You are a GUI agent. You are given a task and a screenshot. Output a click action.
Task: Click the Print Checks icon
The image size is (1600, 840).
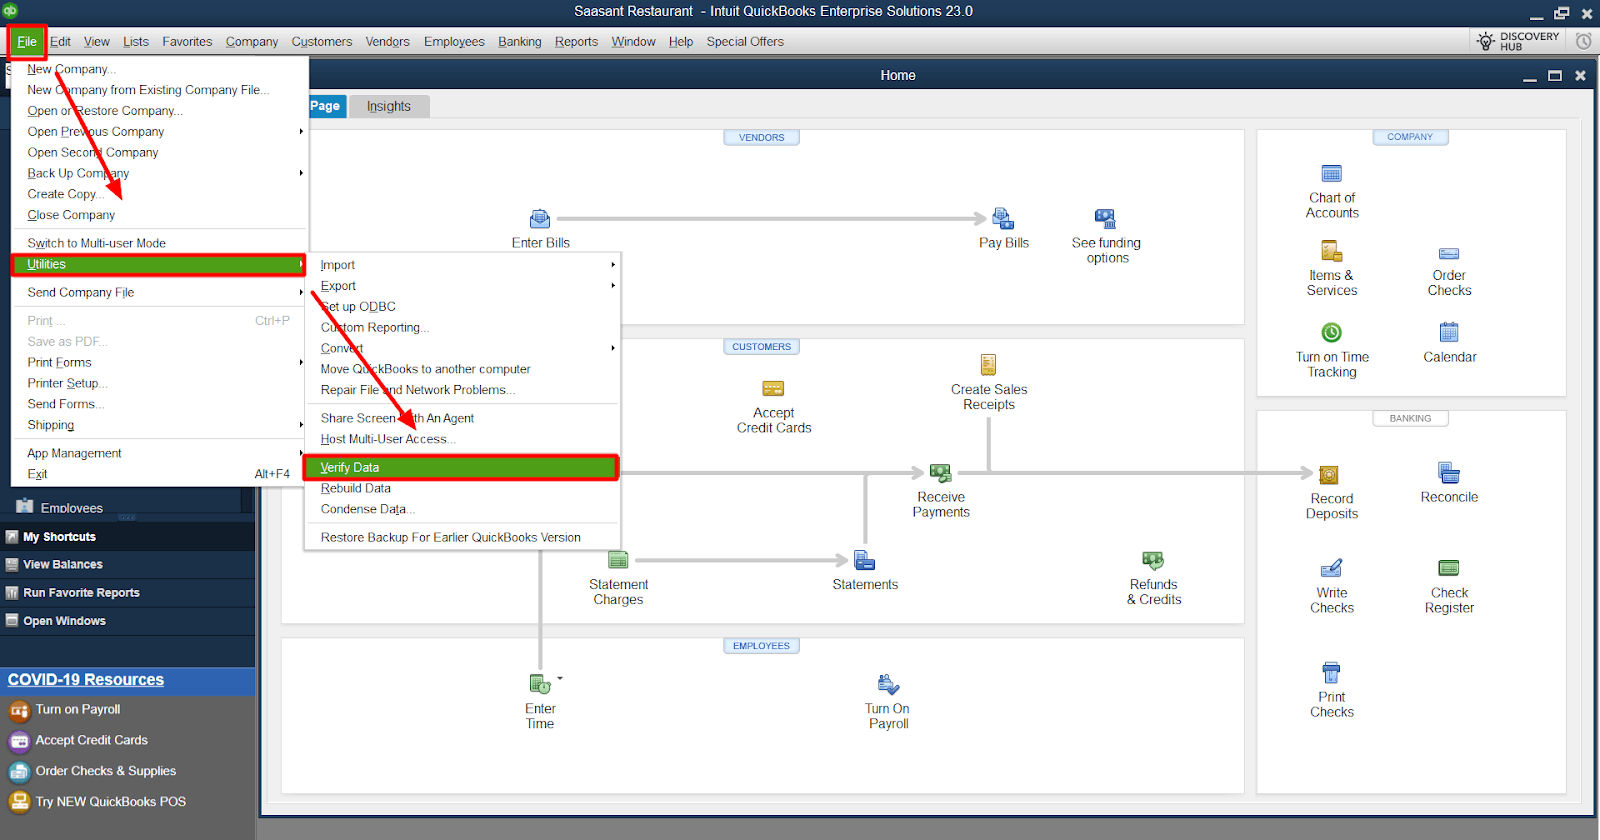(x=1331, y=672)
